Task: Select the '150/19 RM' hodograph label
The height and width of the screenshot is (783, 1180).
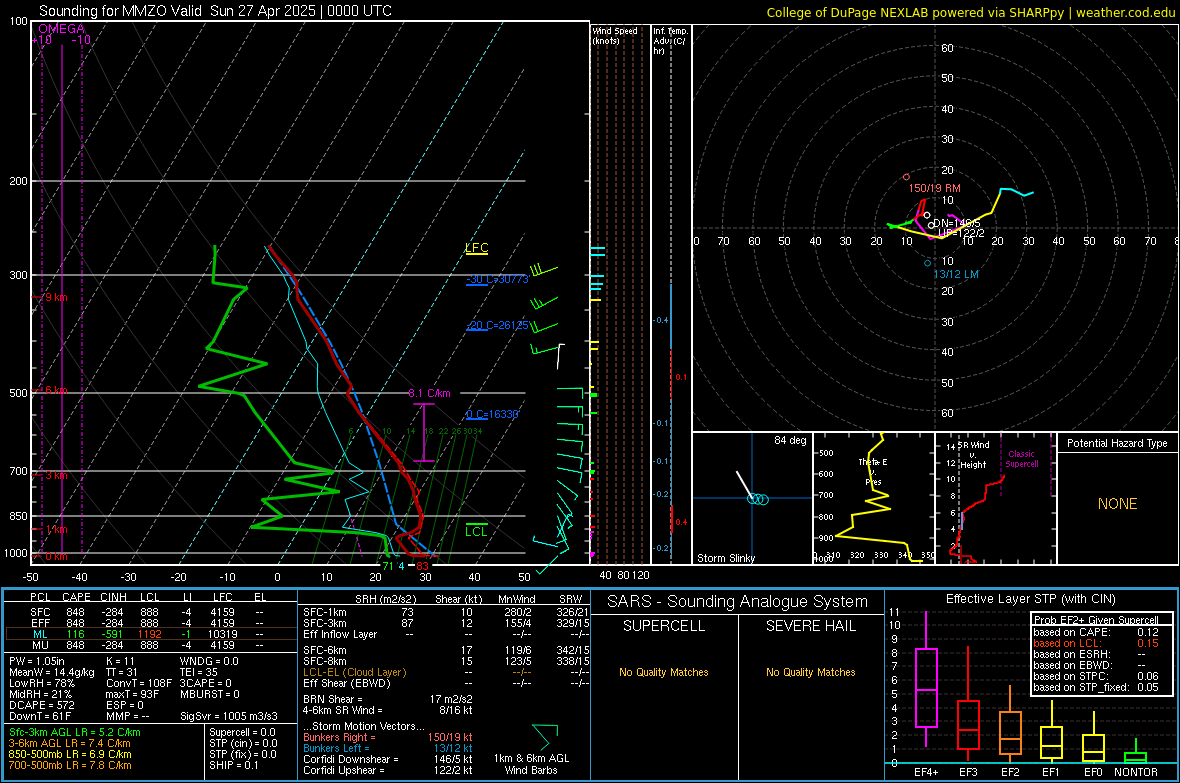Action: click(935, 188)
